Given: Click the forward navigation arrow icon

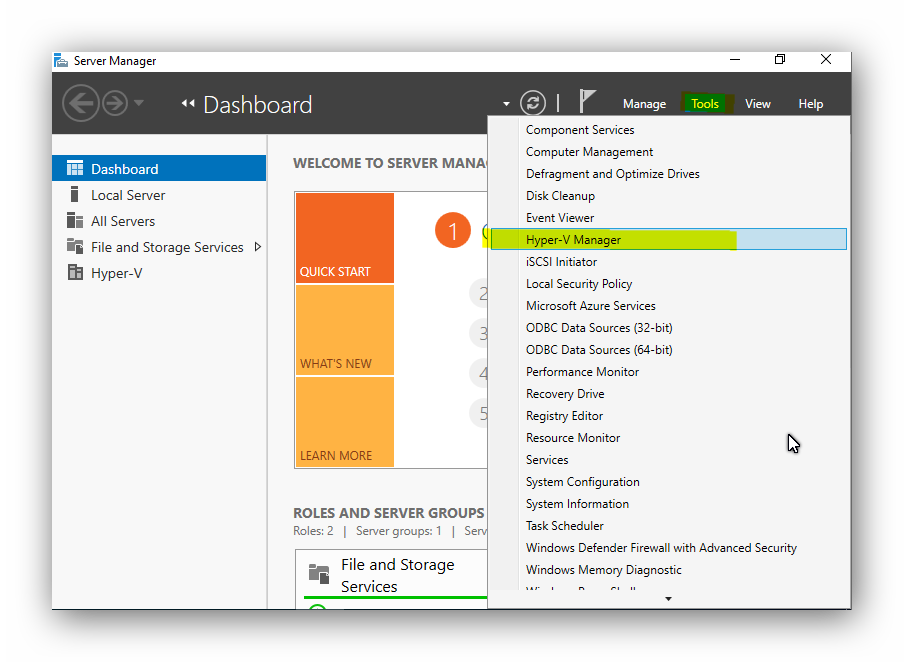Looking at the screenshot, I should tap(115, 103).
